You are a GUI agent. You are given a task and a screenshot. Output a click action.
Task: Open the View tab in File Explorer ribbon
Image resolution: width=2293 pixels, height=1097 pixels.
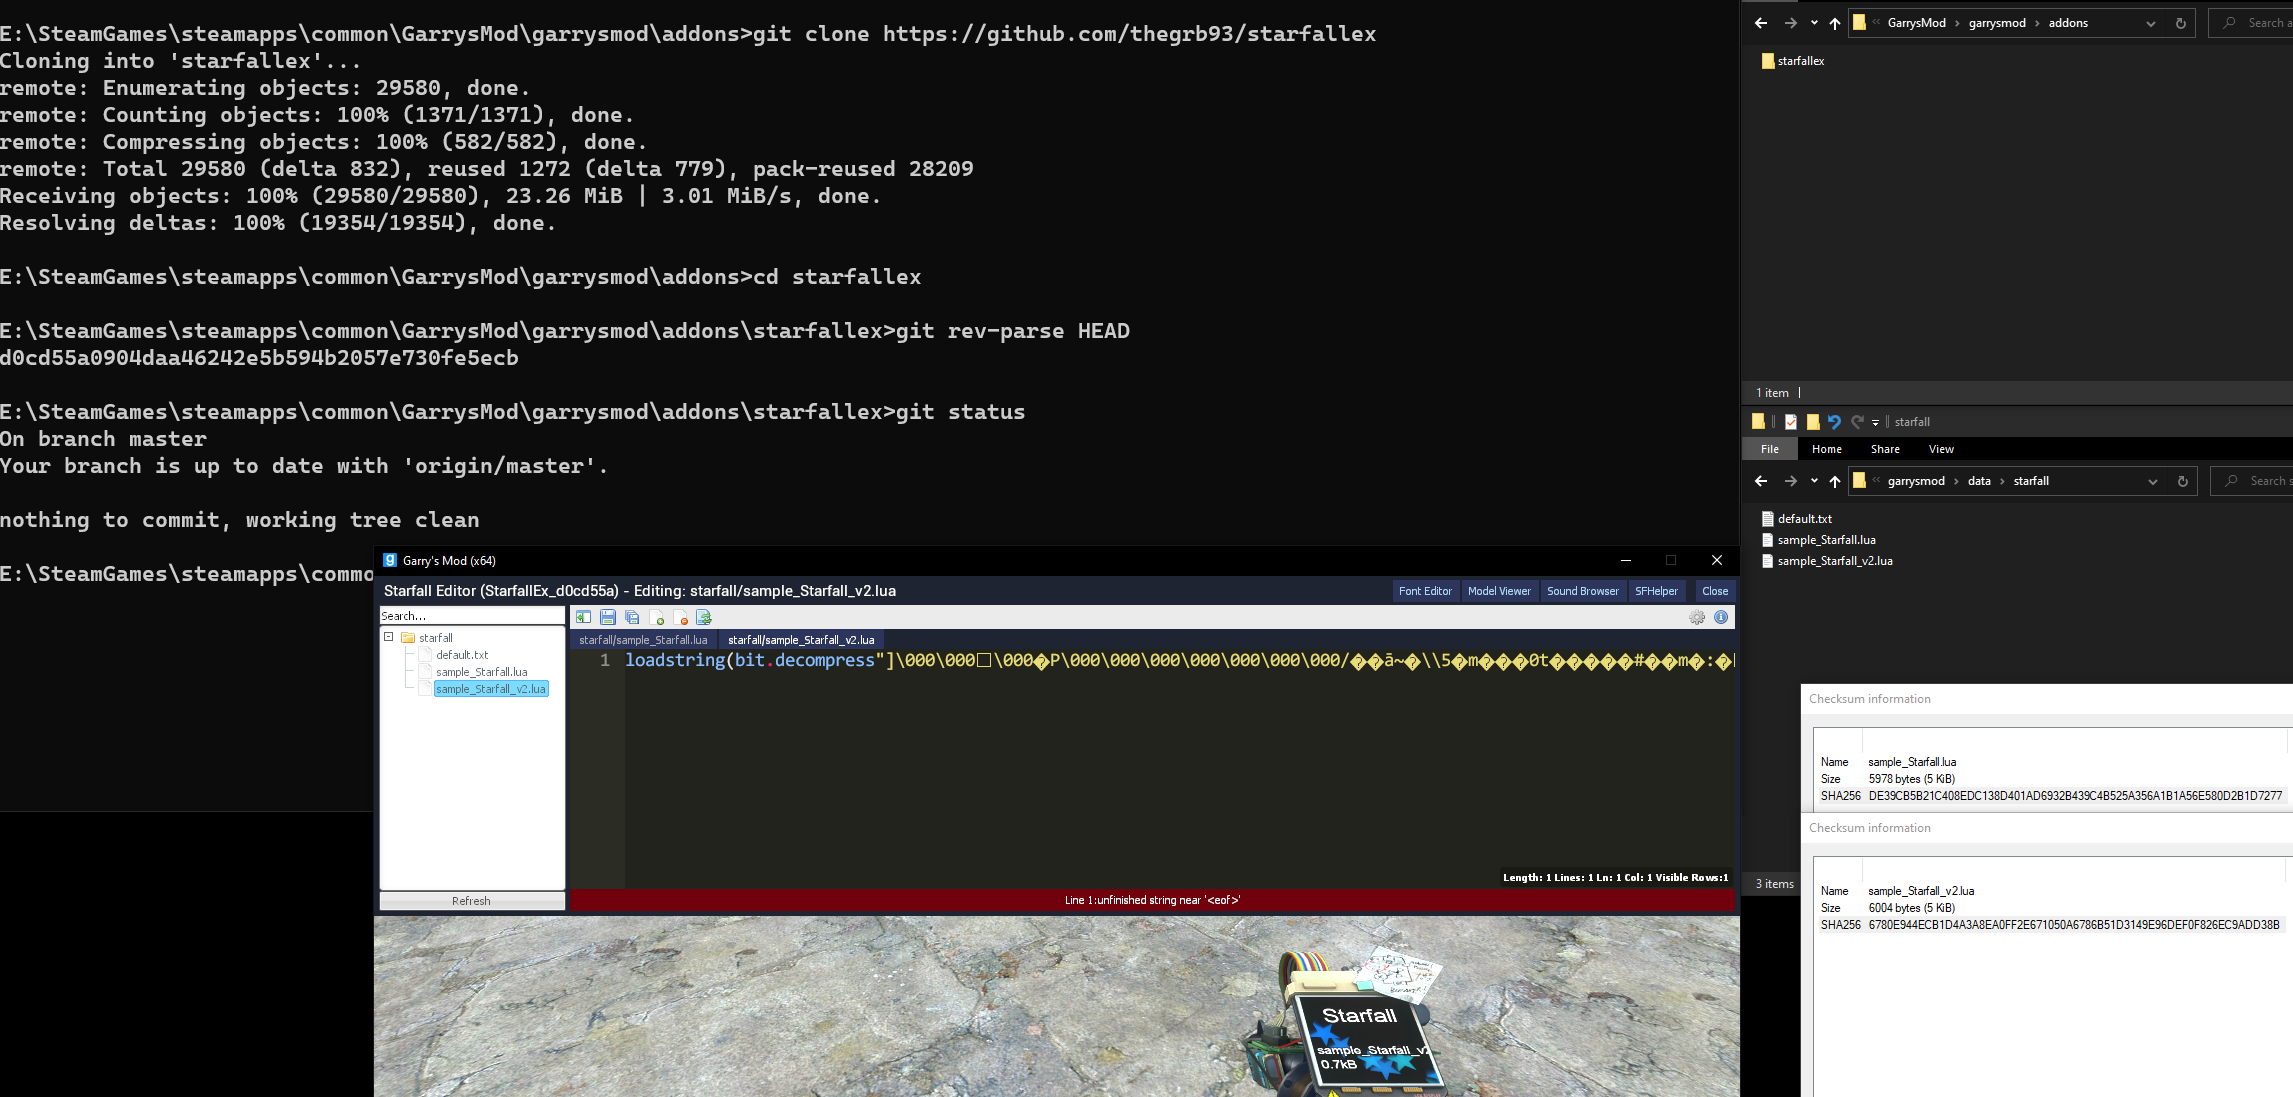(x=1940, y=449)
